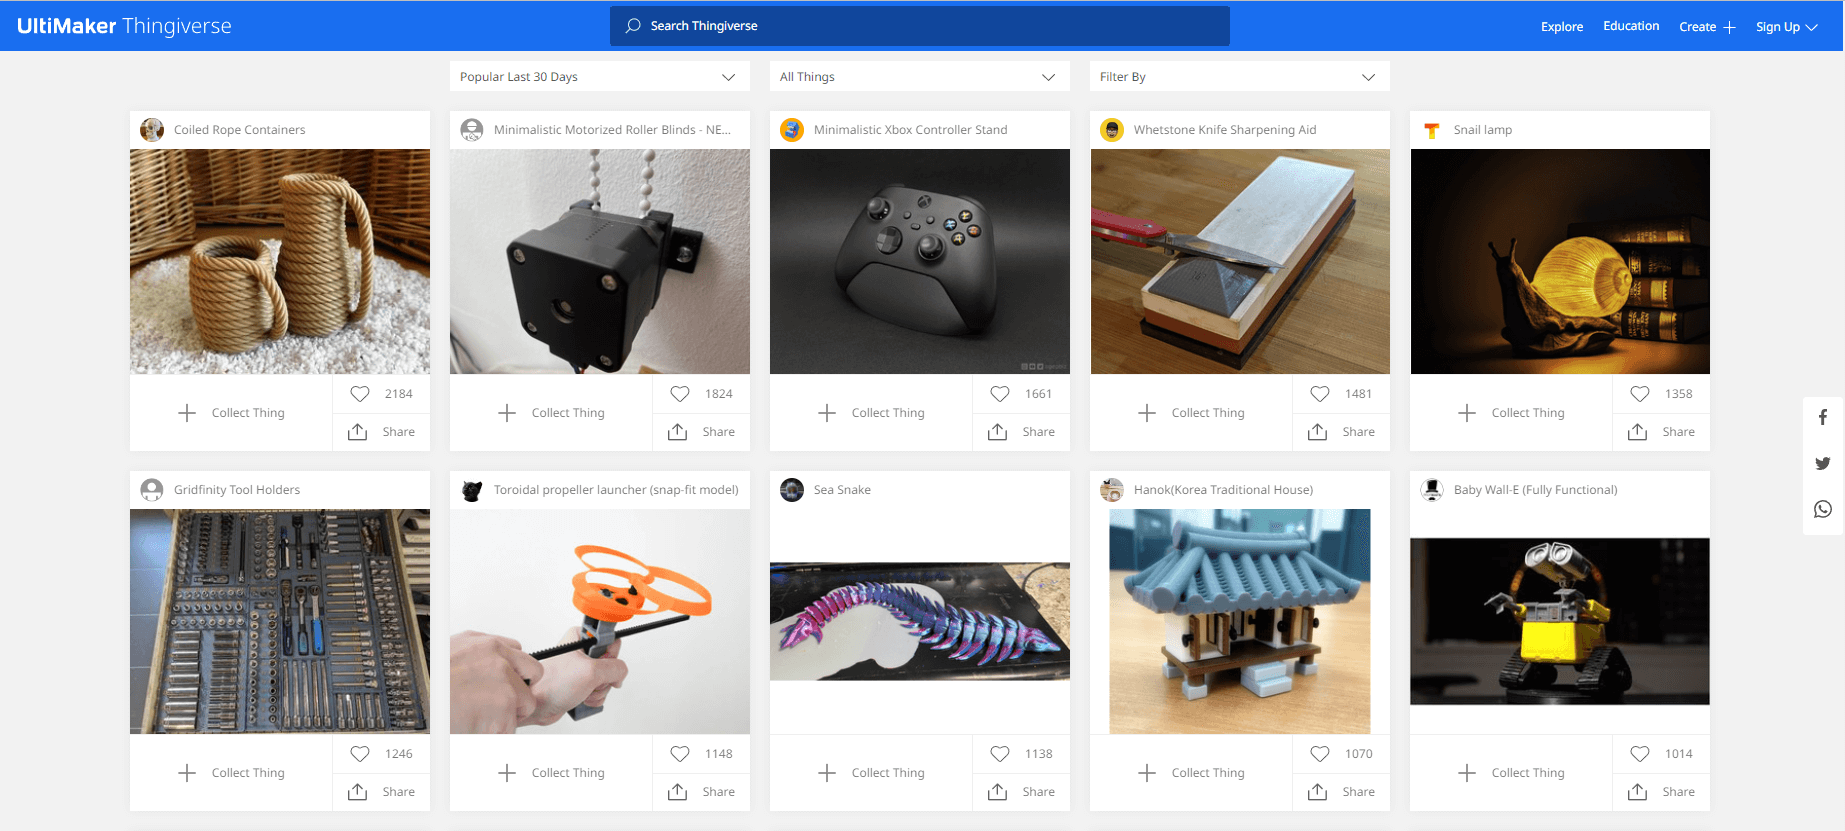Image resolution: width=1845 pixels, height=831 pixels.
Task: Open Xbox Controller Stand author avatar
Action: coord(792,130)
